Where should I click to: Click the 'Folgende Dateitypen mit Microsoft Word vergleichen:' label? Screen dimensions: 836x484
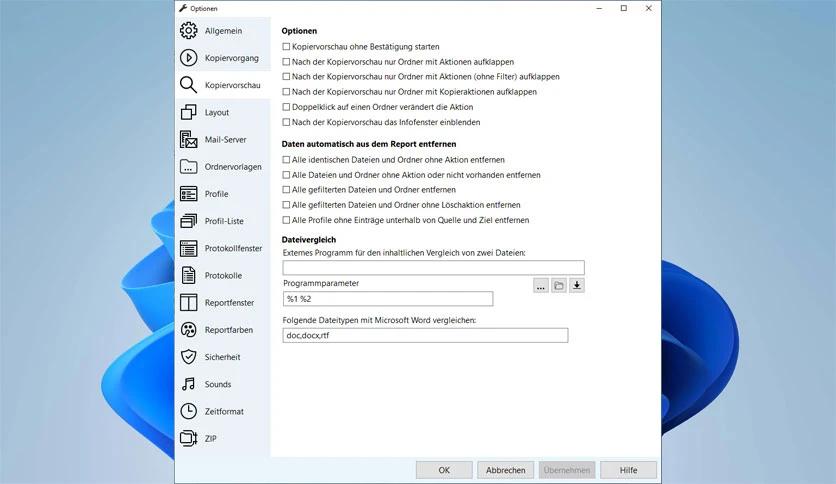click(x=379, y=320)
